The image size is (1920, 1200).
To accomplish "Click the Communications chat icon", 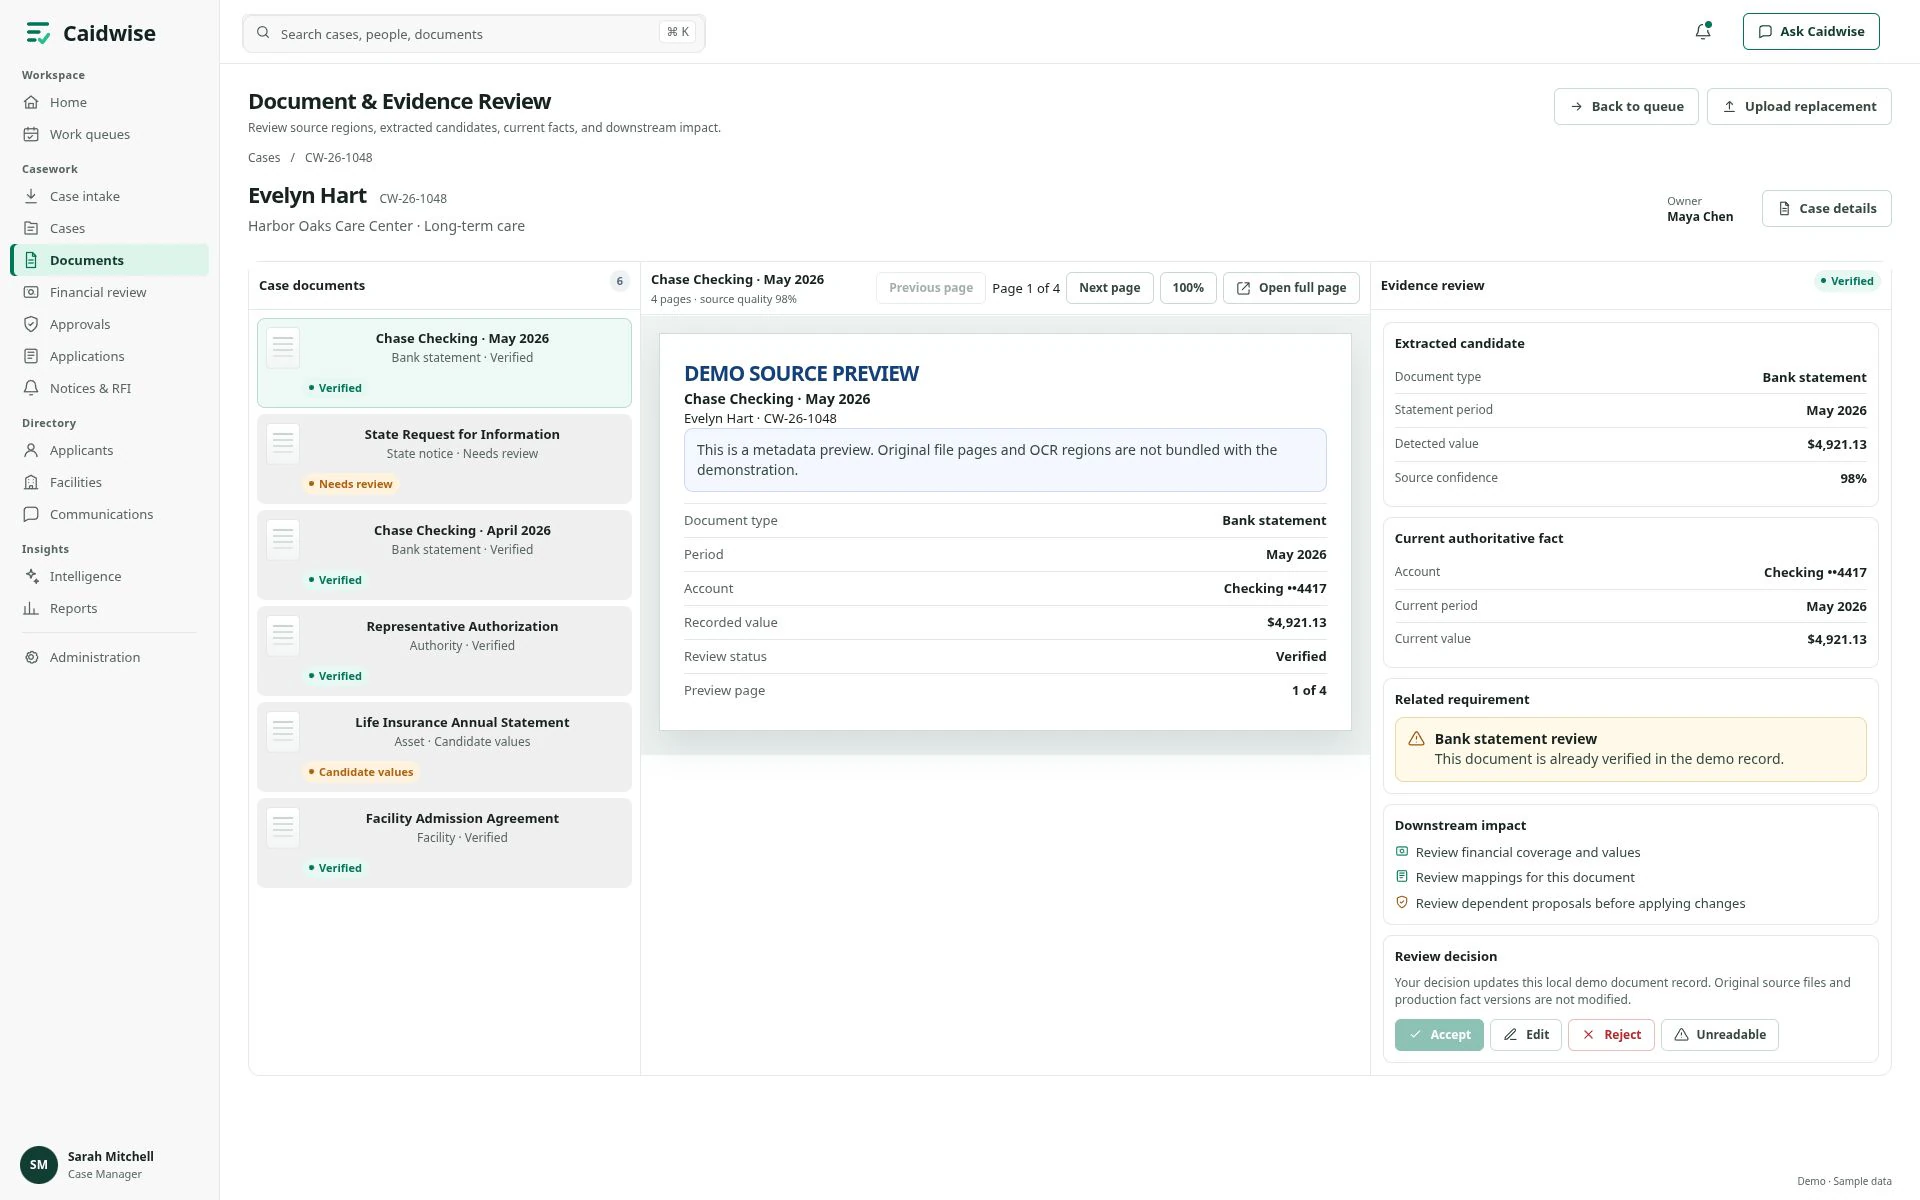I will point(31,514).
